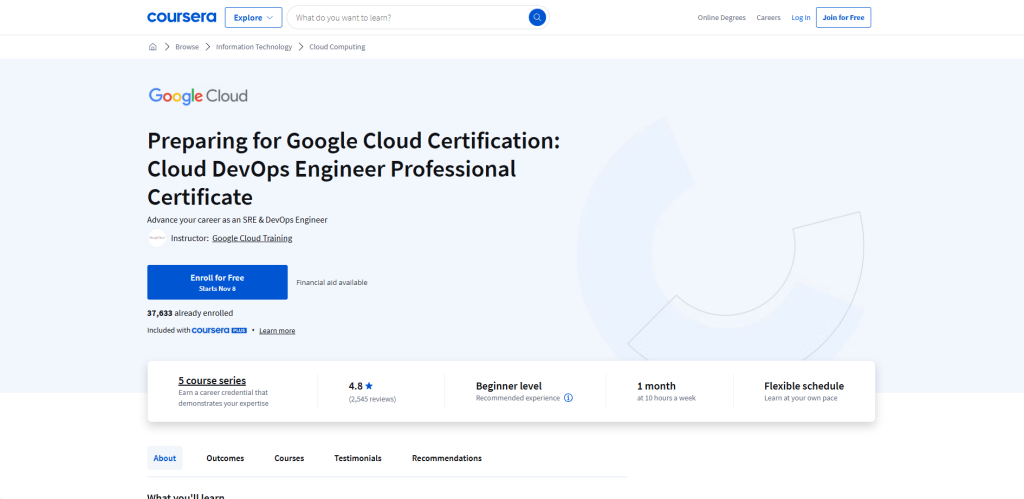Click 'Advance your career as an SRE & DevOps Engineer'
This screenshot has width=1024, height=499.
pyautogui.click(x=237, y=220)
